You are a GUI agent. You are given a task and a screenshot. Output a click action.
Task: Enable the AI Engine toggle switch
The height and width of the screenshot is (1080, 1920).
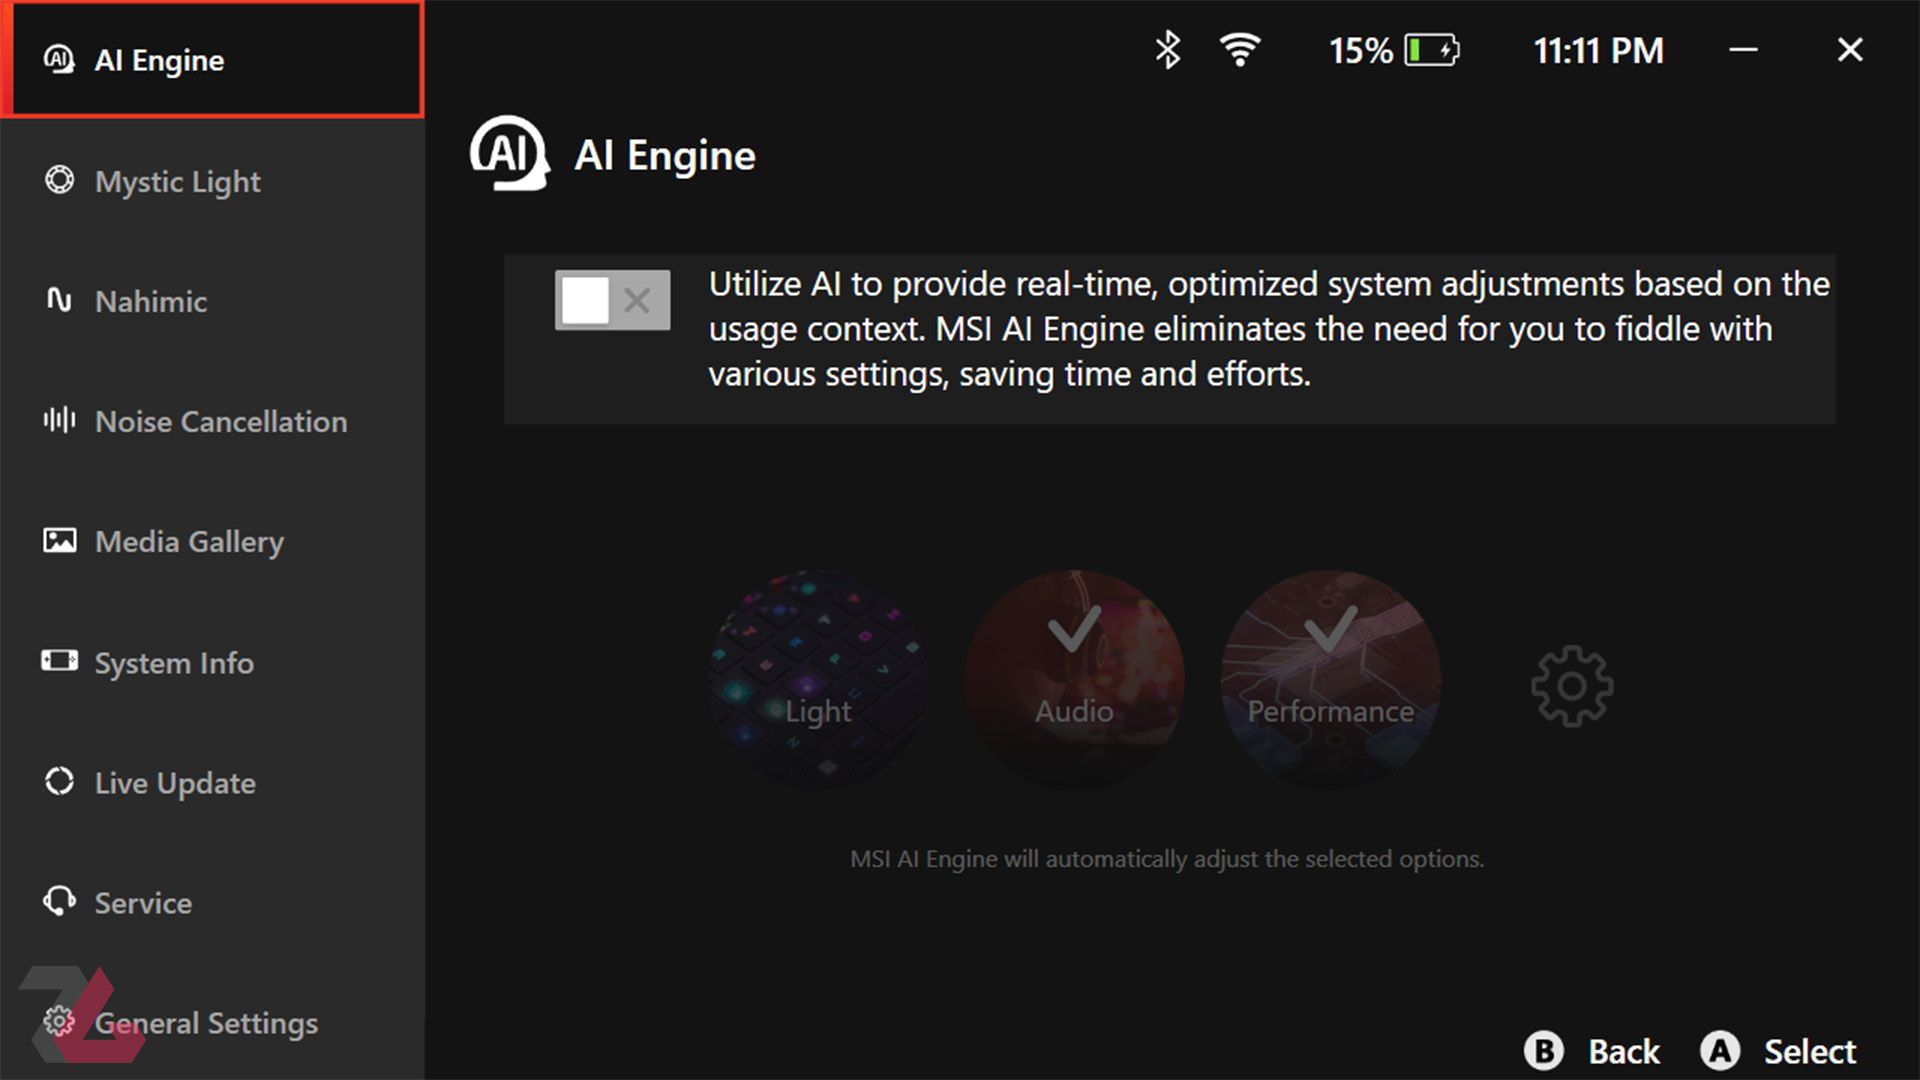[x=611, y=299]
